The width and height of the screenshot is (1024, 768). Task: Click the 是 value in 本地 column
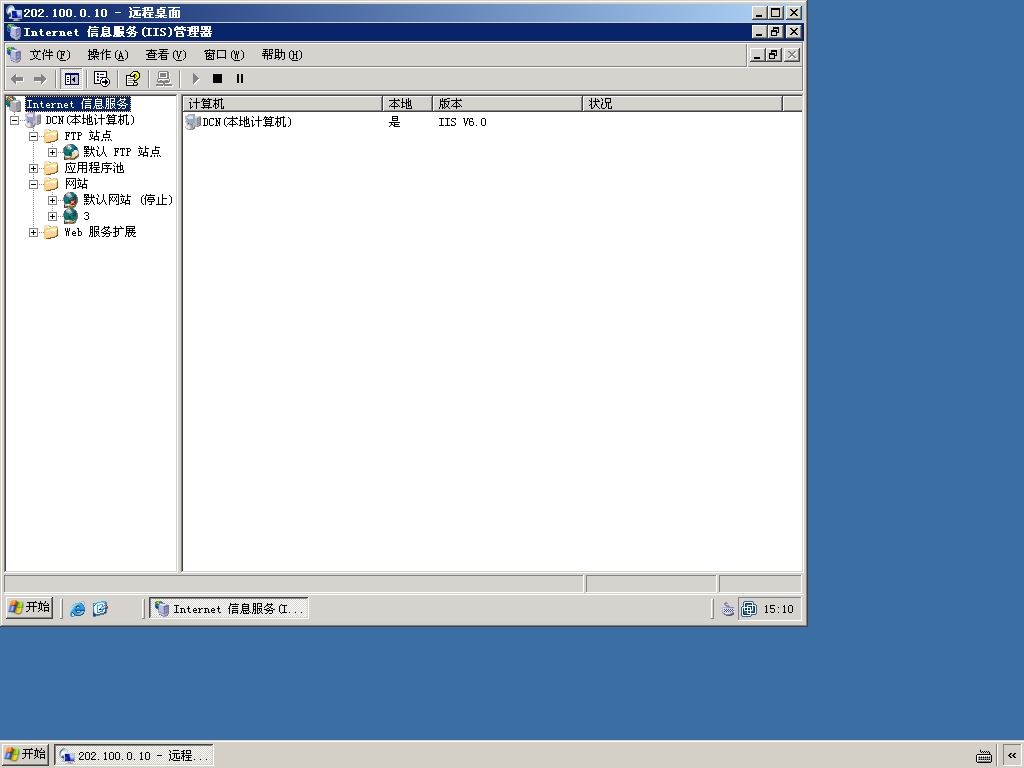pyautogui.click(x=394, y=122)
